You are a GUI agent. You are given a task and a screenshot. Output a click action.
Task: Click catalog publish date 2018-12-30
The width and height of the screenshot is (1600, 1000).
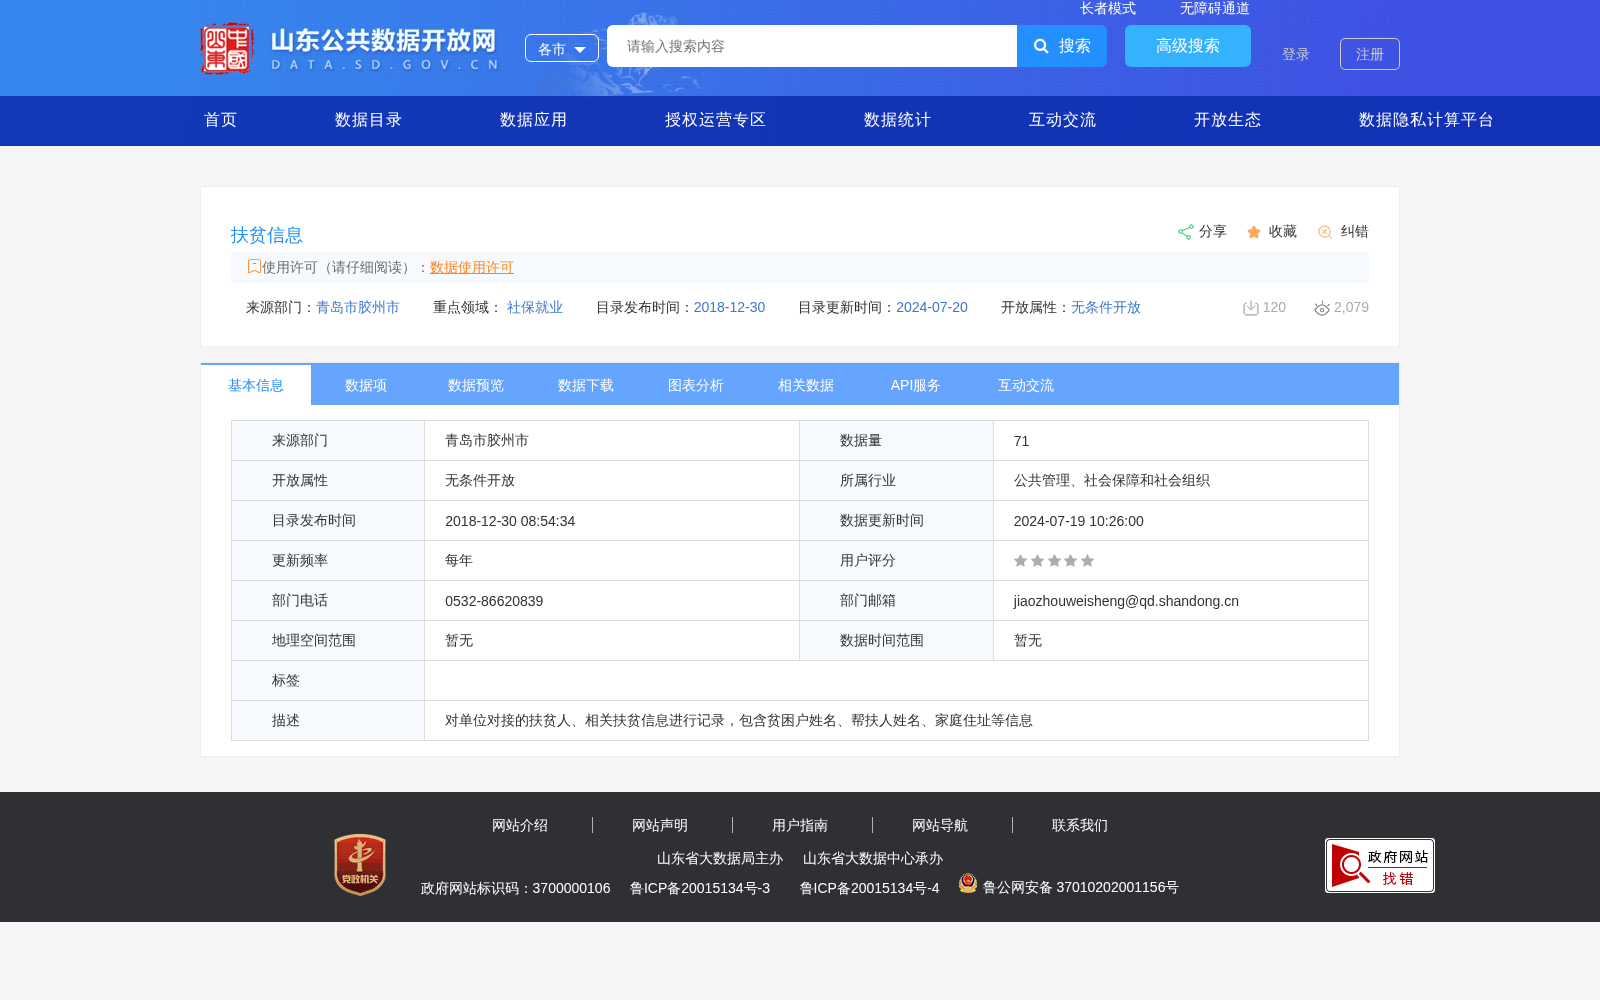(x=730, y=307)
